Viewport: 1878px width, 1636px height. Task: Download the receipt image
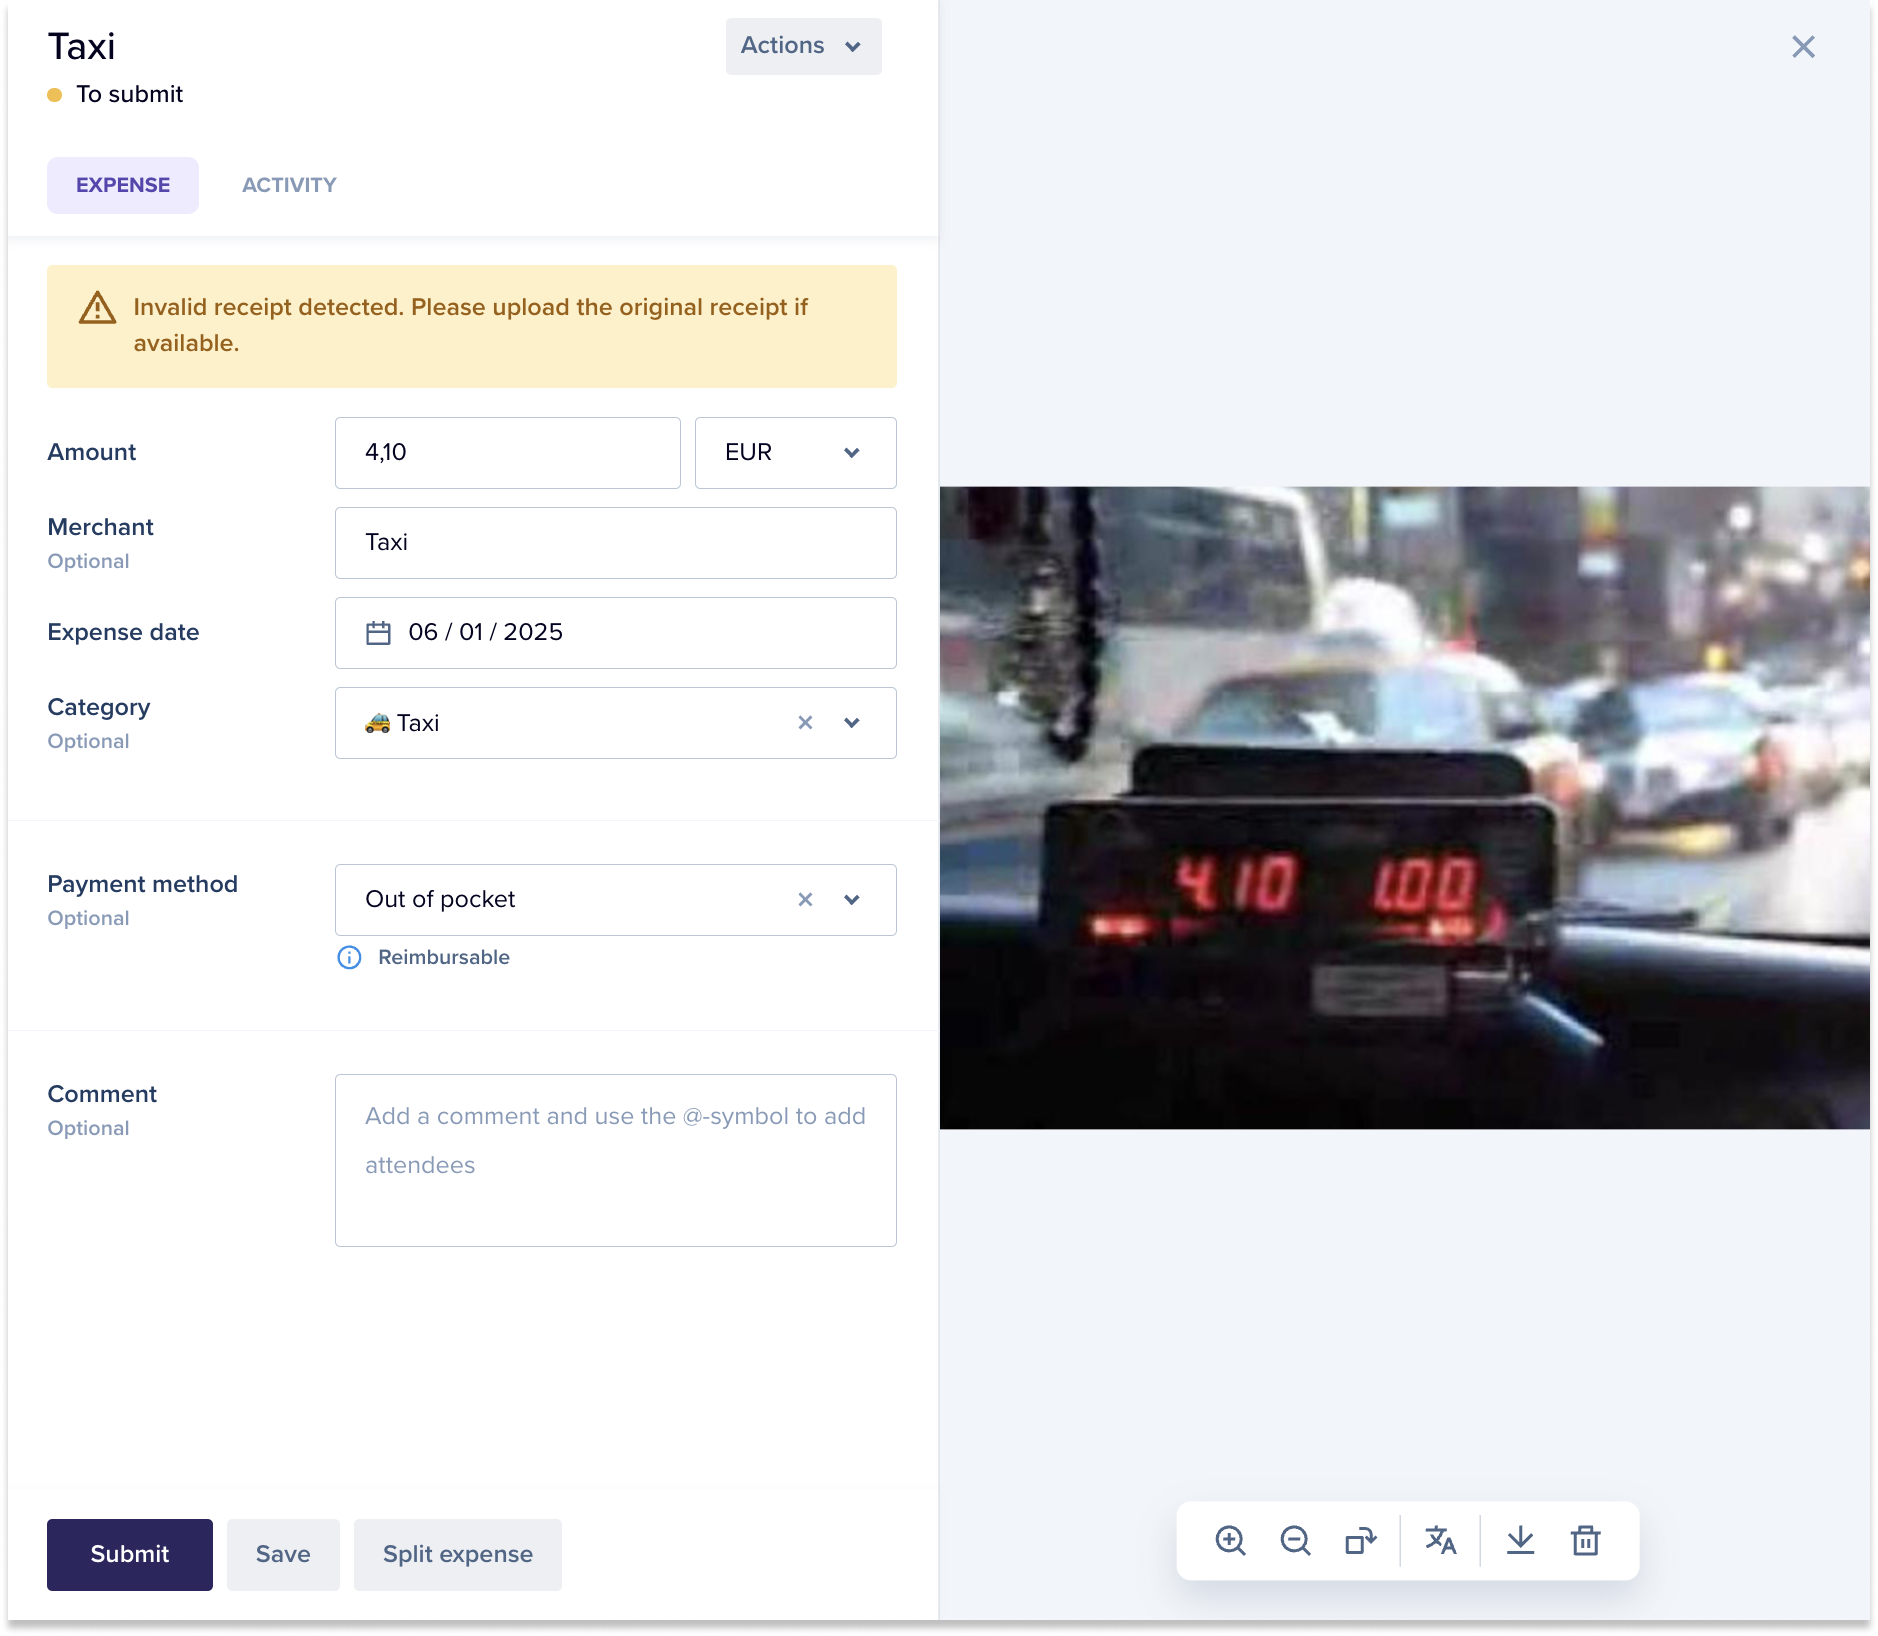[1520, 1540]
